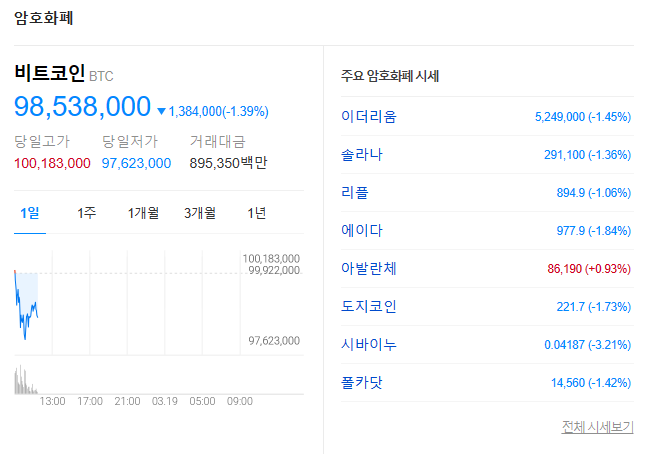
Task: Click the 이더리움 price 5,249,000 (-1.45%)
Action: (583, 117)
